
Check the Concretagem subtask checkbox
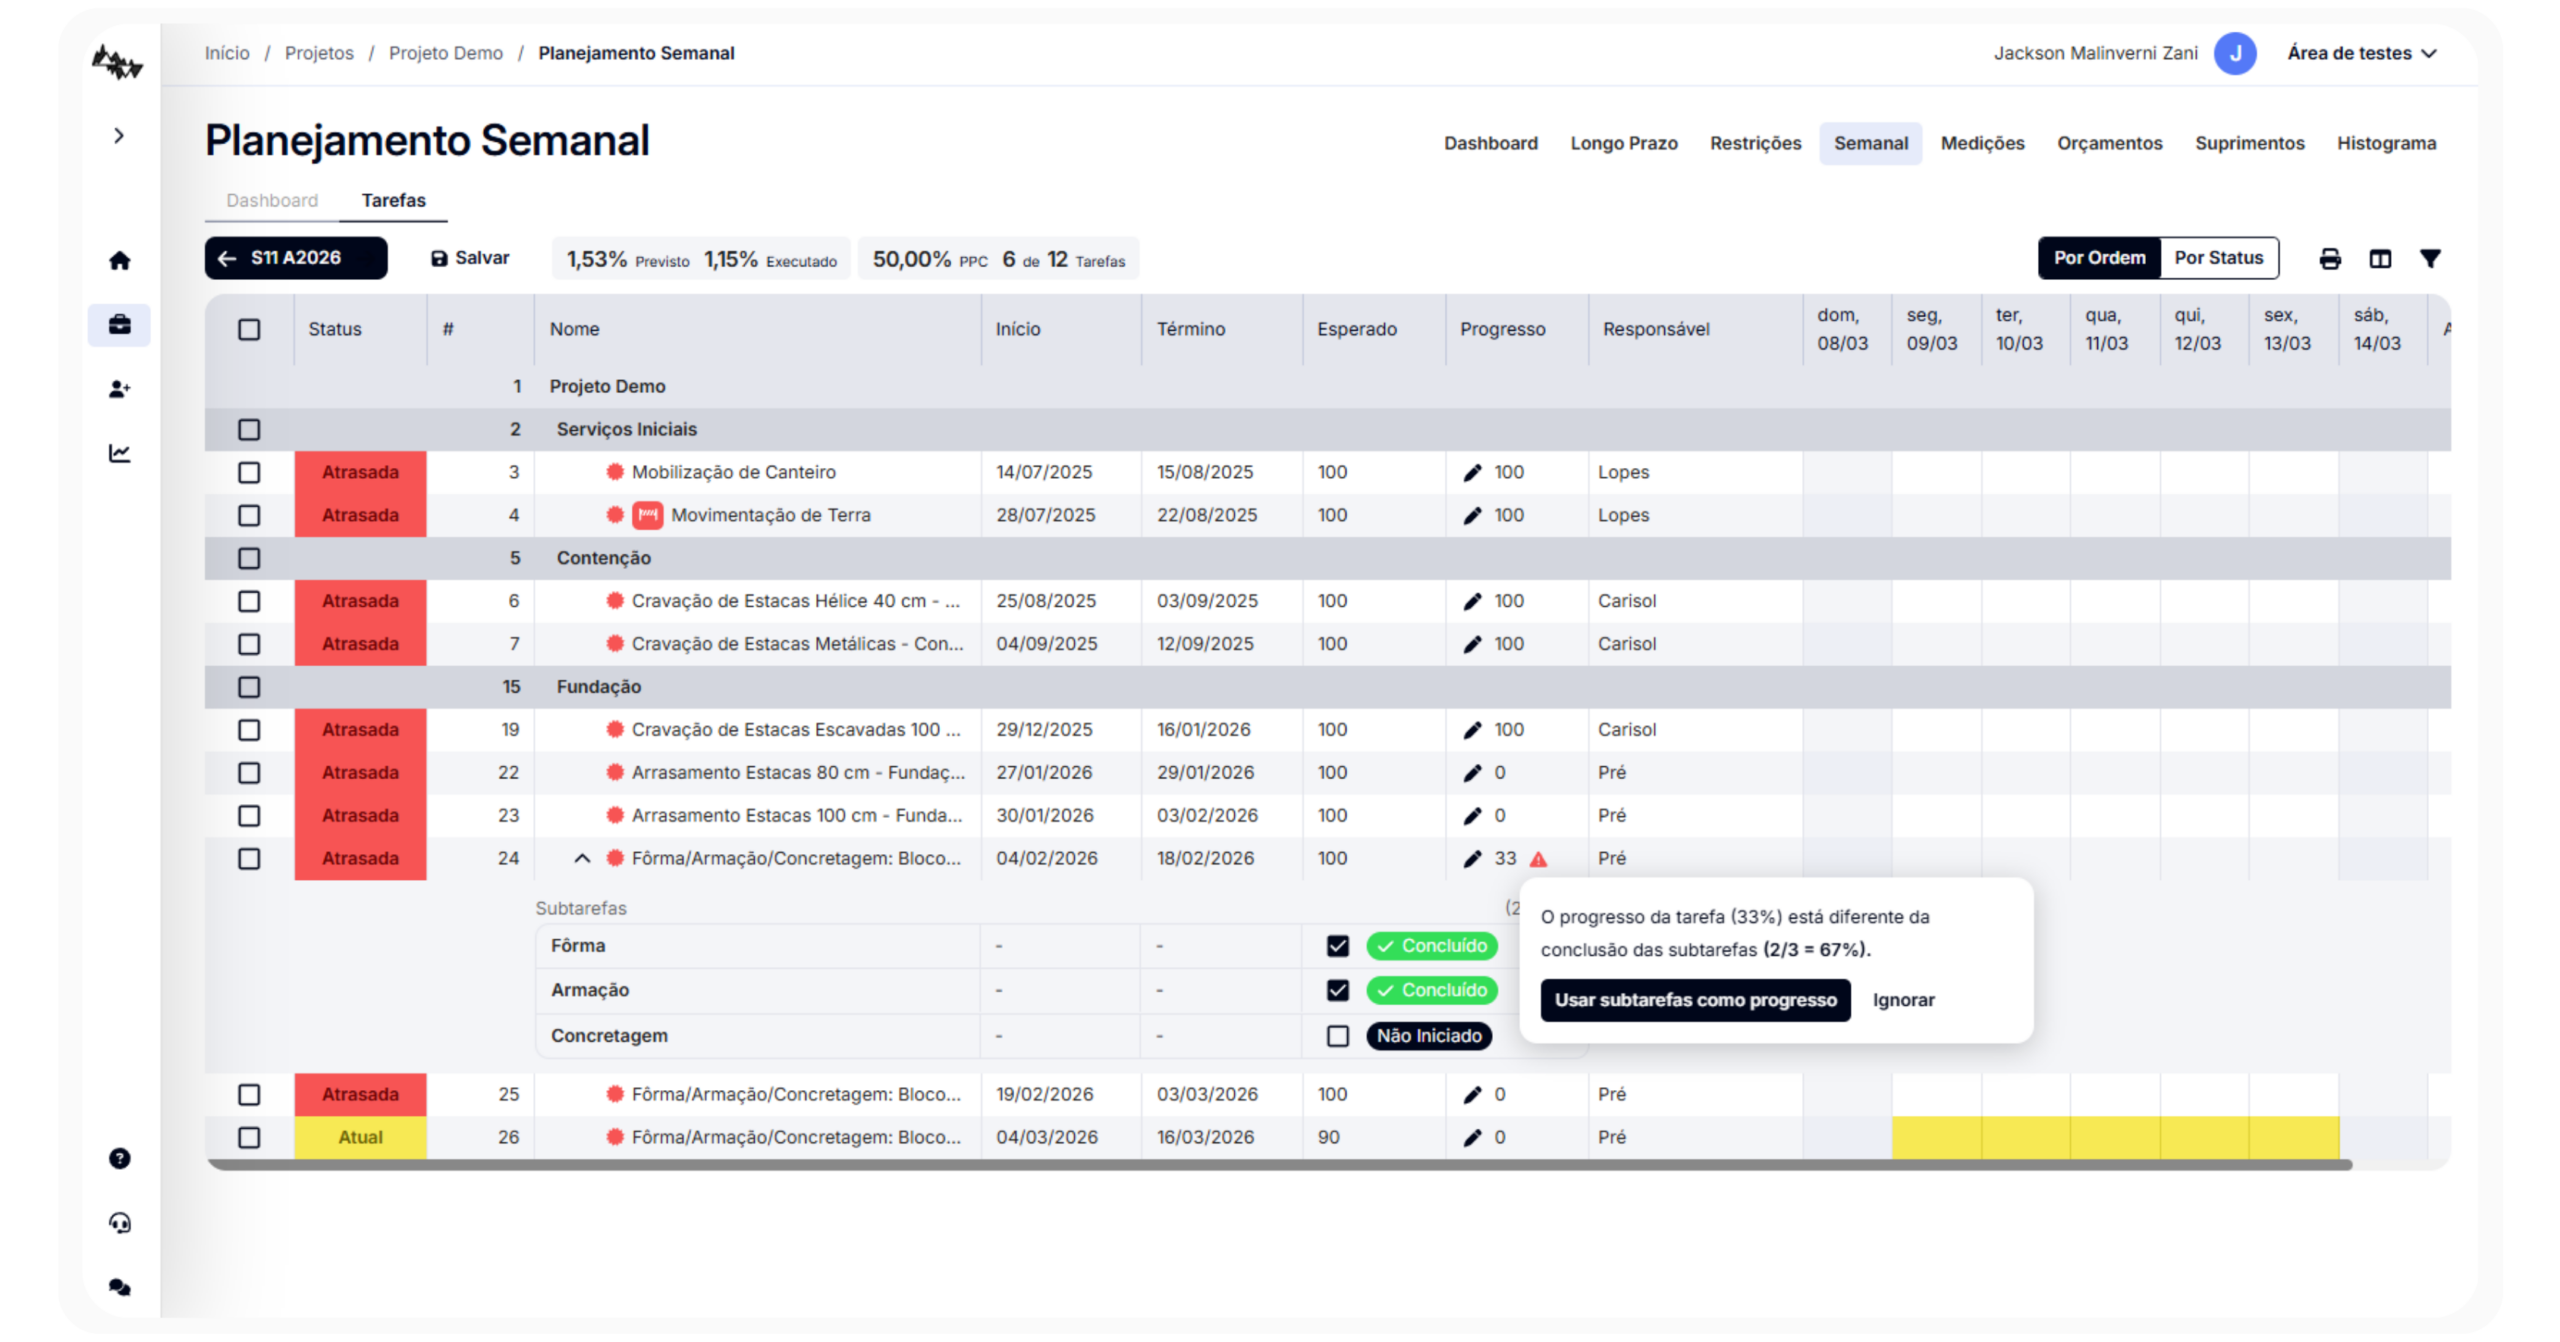(1337, 1036)
